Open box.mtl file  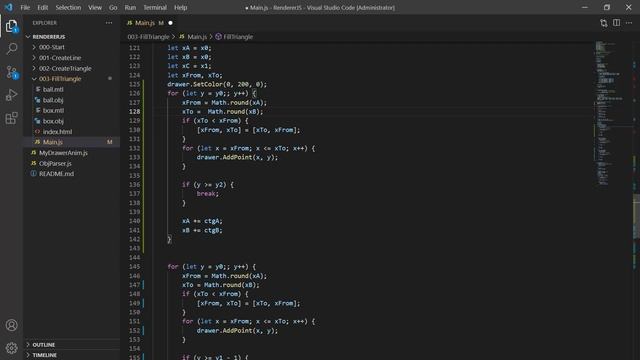pos(53,111)
